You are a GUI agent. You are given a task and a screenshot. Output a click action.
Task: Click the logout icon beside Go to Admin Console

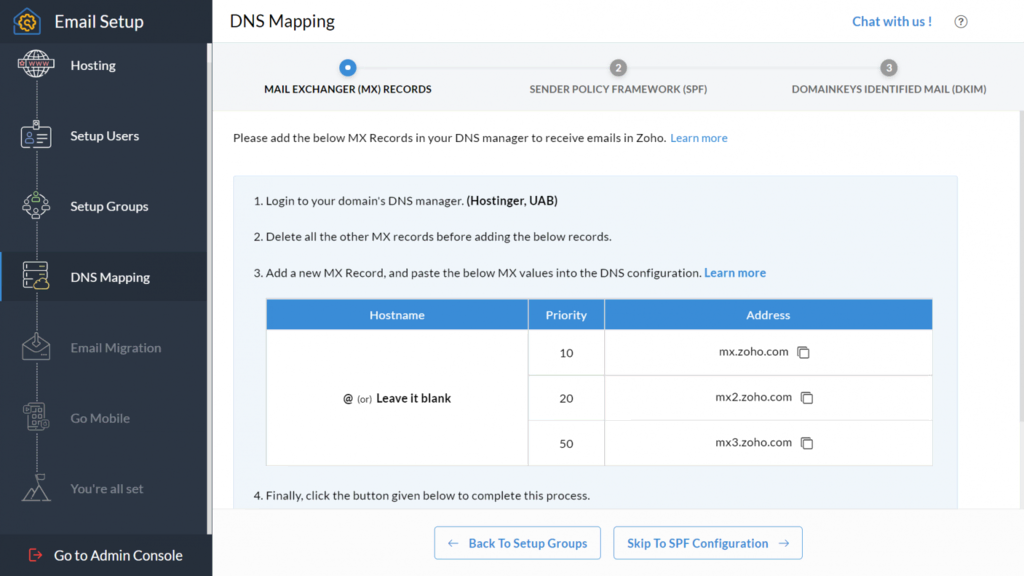point(36,555)
